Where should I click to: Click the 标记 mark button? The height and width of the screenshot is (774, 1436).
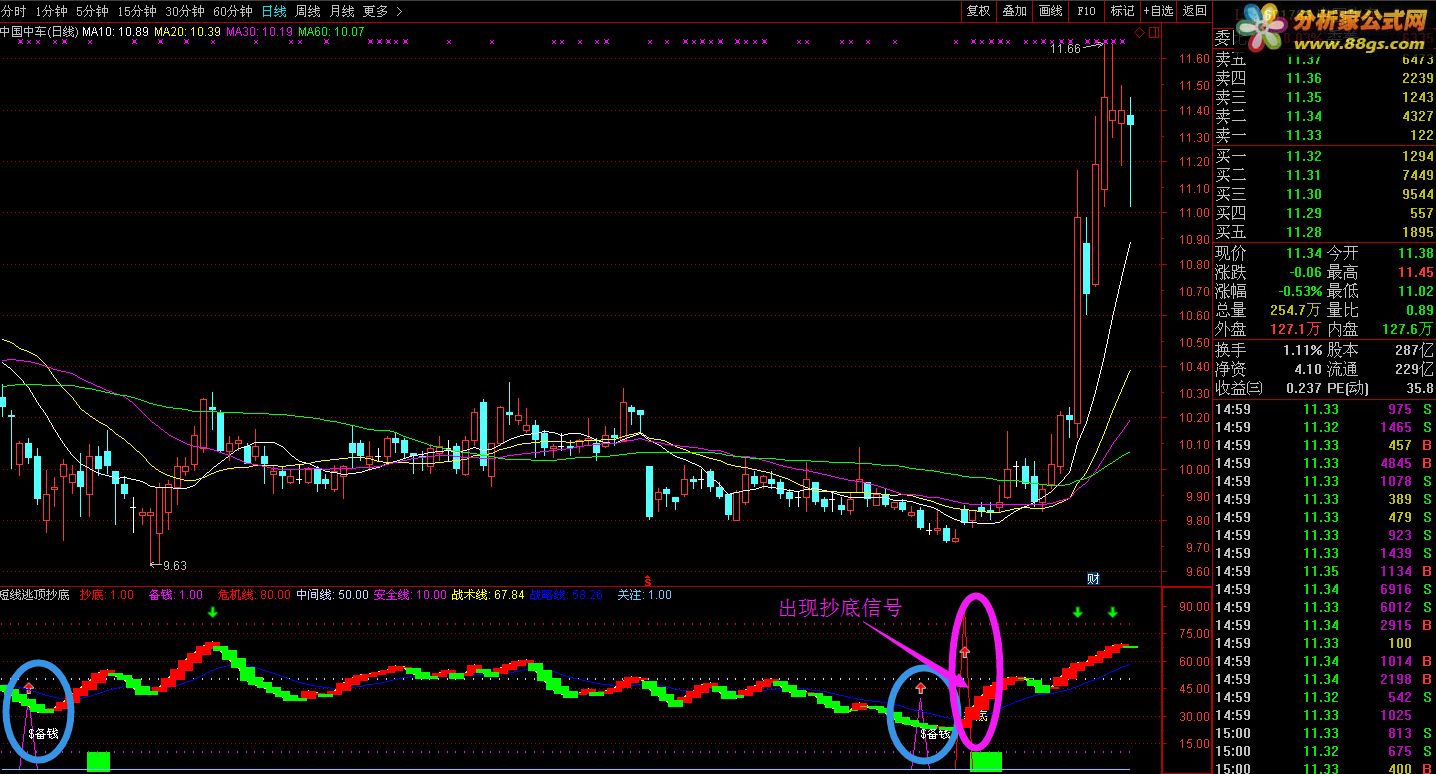click(1122, 11)
